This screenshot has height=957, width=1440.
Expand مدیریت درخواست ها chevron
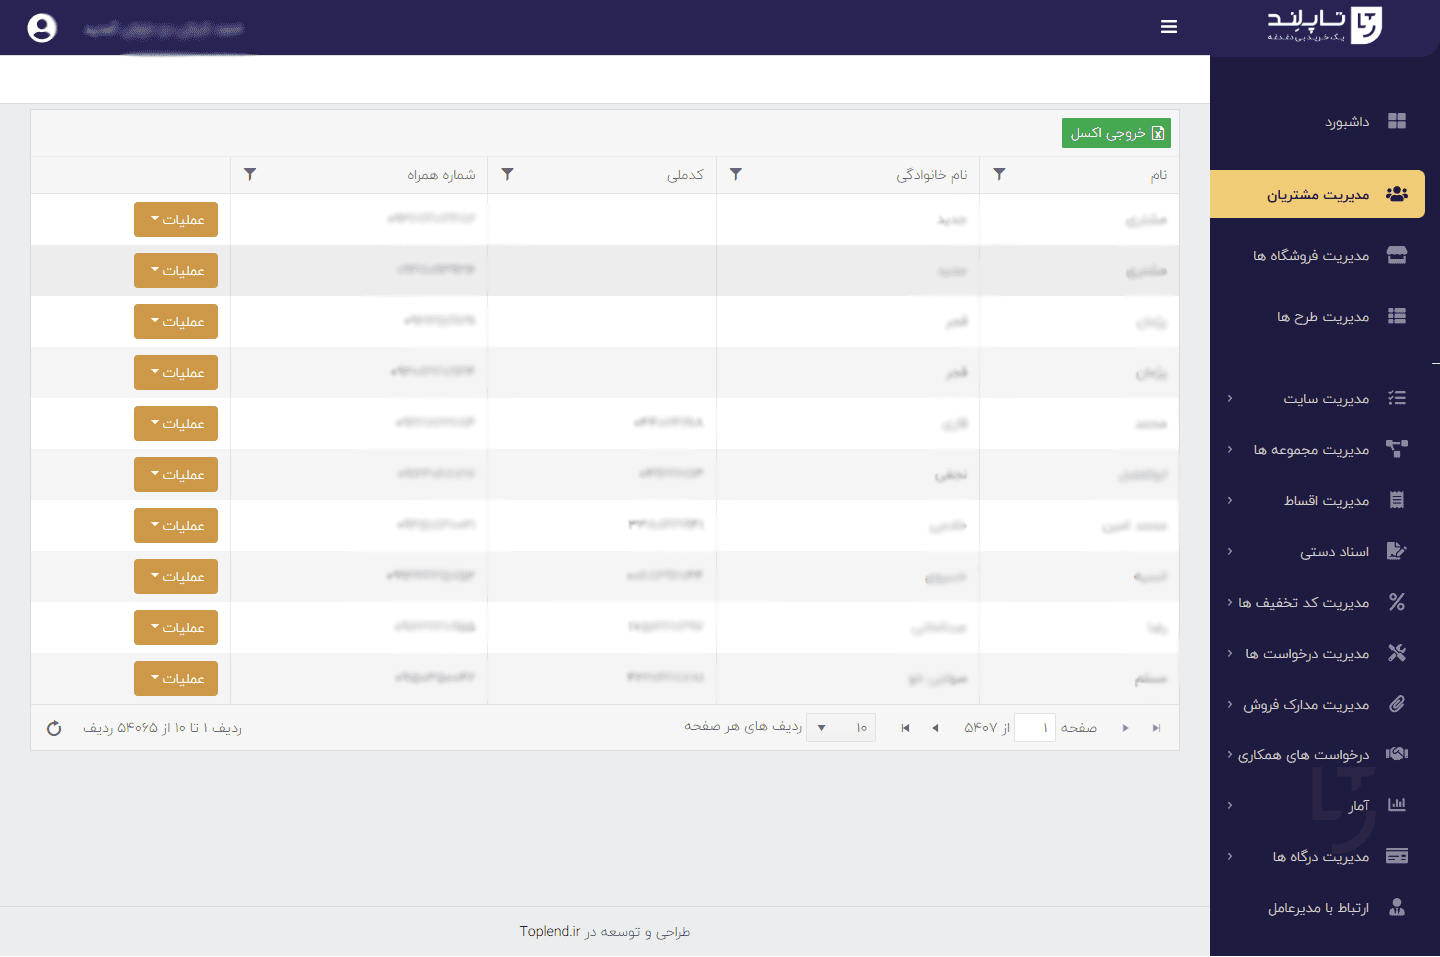(x=1230, y=654)
